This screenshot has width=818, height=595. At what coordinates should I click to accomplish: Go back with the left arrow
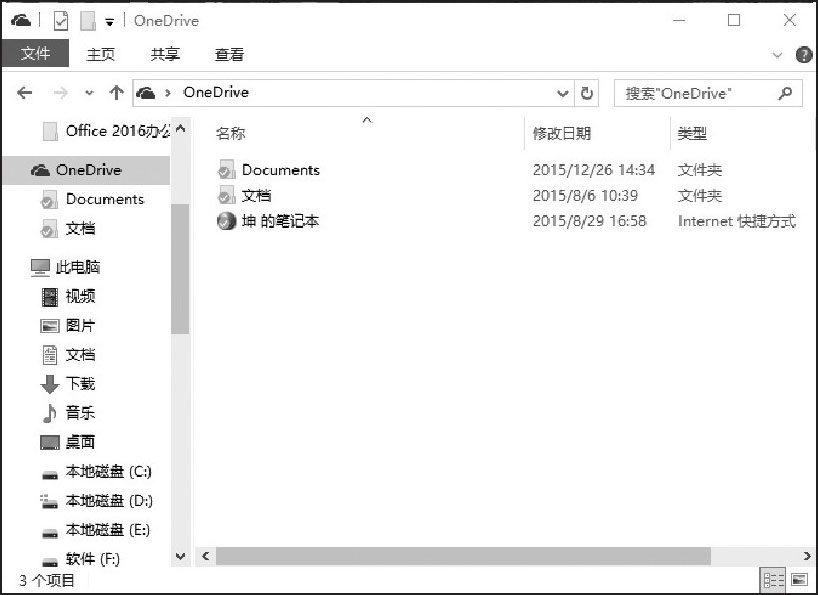[x=25, y=93]
